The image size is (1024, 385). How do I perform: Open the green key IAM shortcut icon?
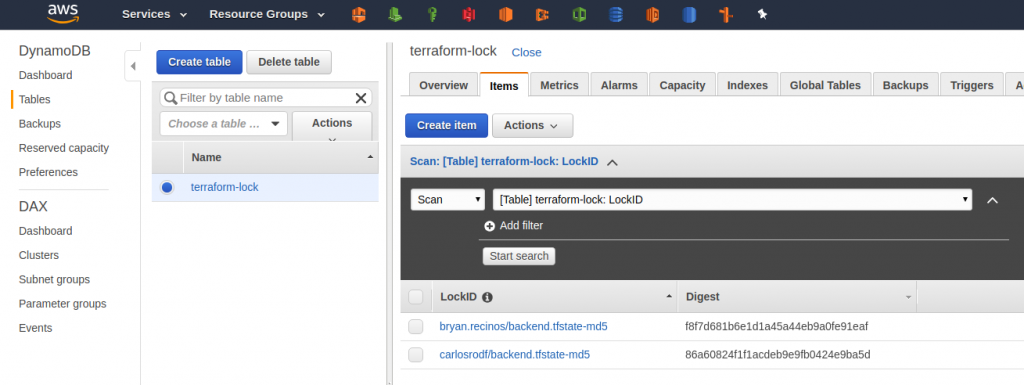[432, 14]
